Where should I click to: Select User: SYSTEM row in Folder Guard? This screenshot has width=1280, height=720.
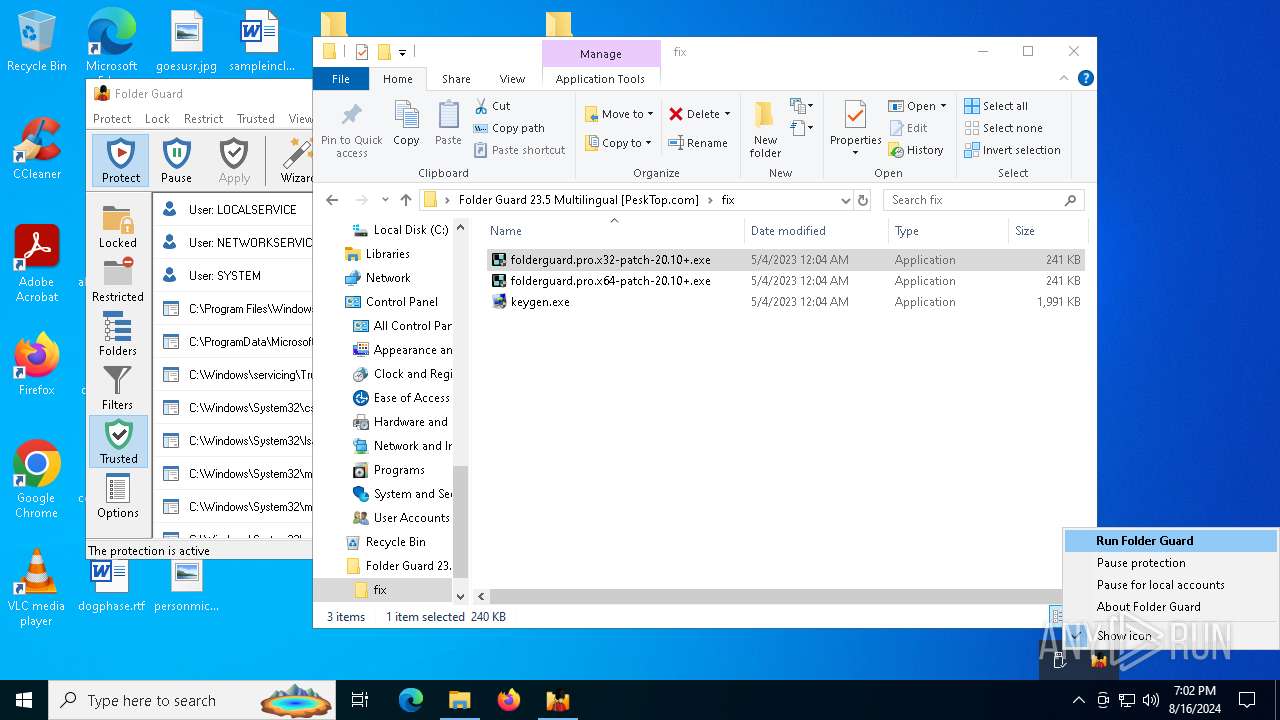click(x=233, y=275)
